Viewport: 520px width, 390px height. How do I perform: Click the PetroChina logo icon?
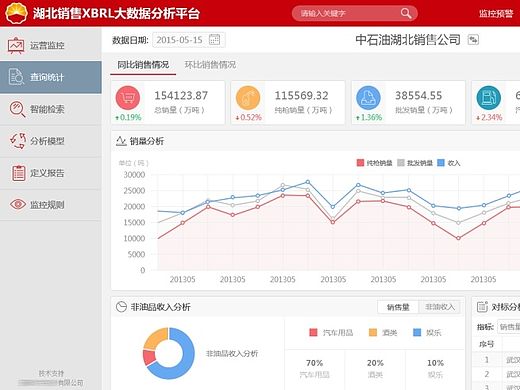[x=16, y=13]
